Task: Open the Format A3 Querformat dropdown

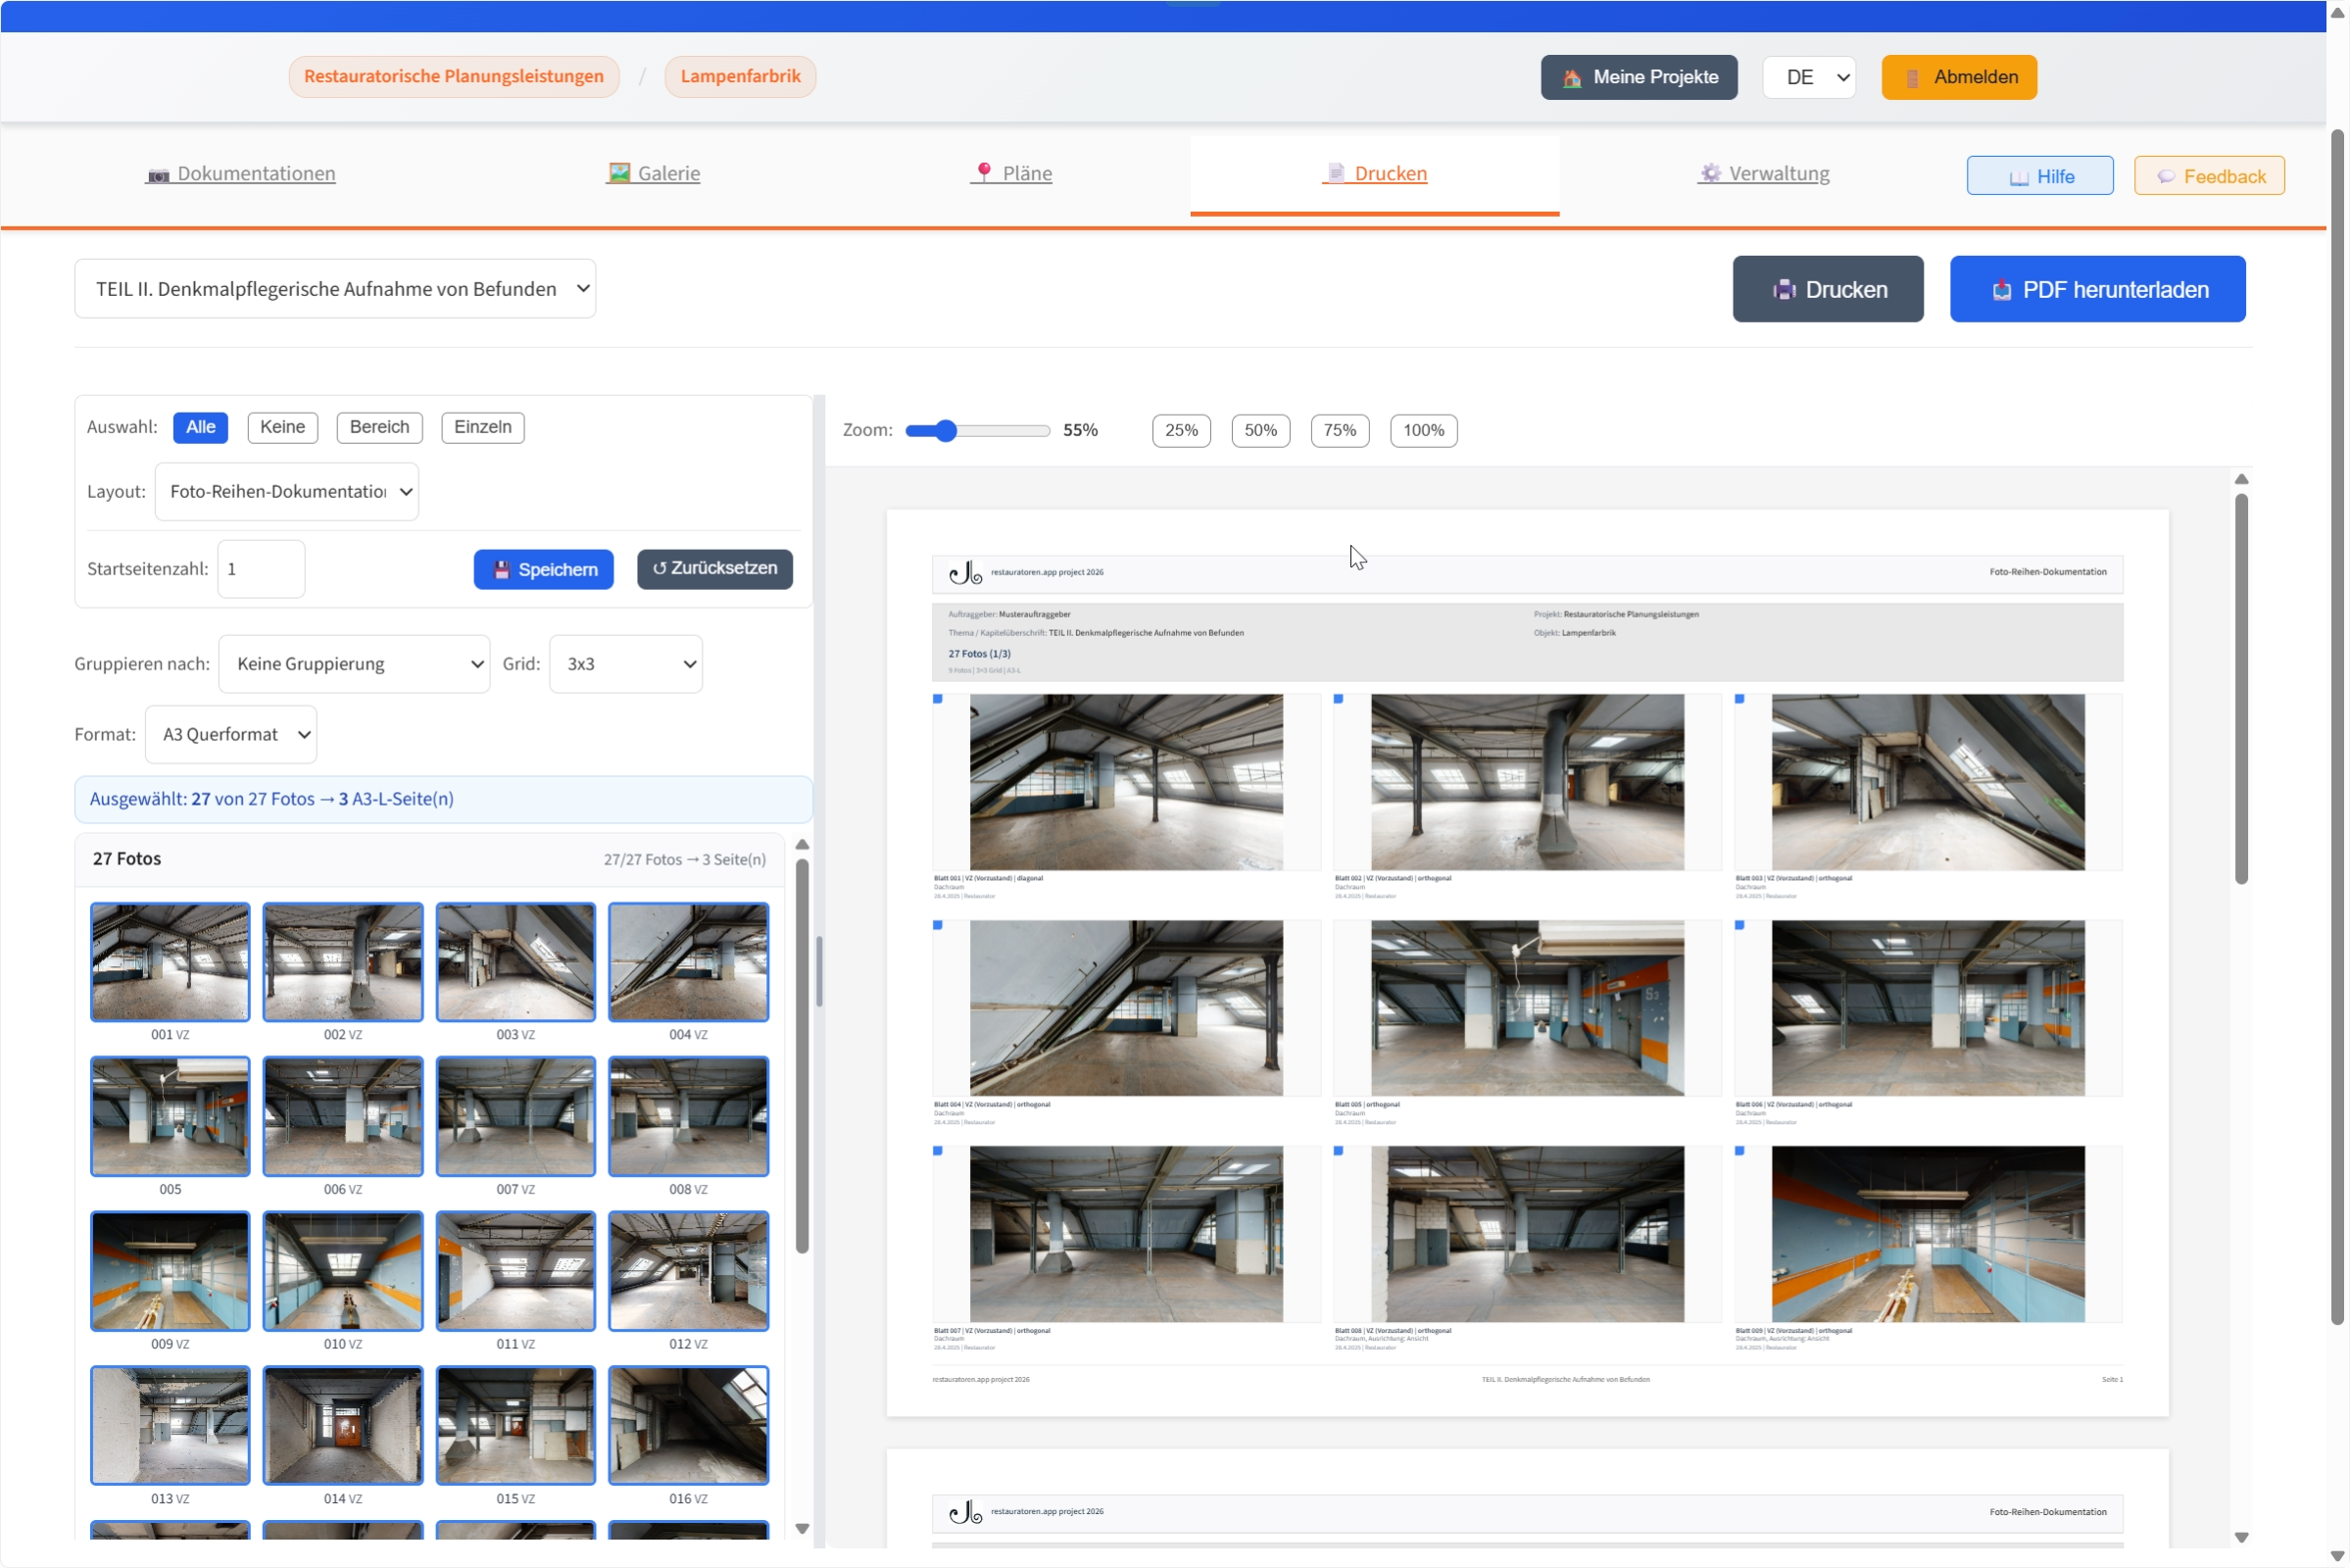Action: 231,734
